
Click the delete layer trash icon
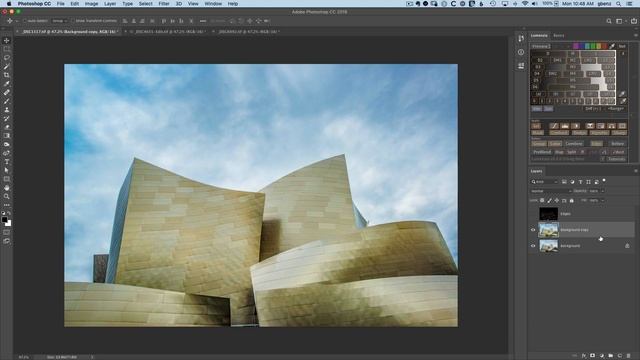click(629, 356)
